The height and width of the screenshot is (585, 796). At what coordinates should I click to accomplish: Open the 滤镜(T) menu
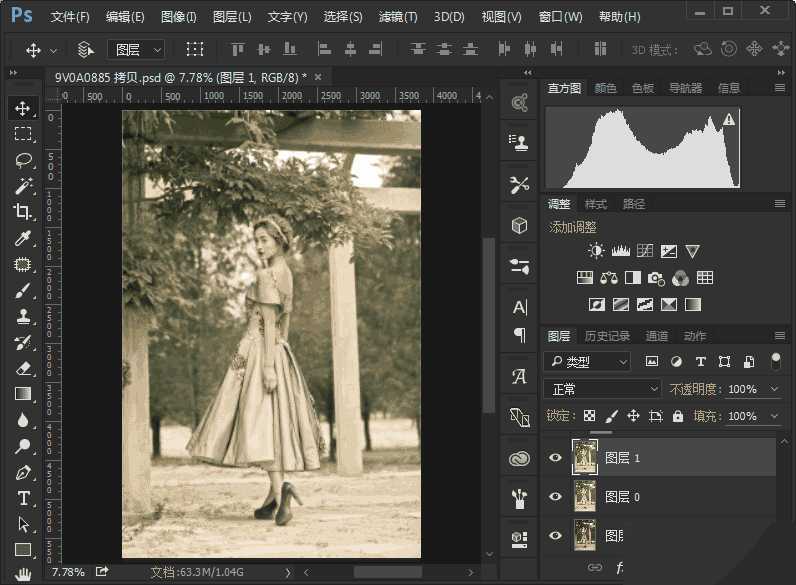pos(397,17)
